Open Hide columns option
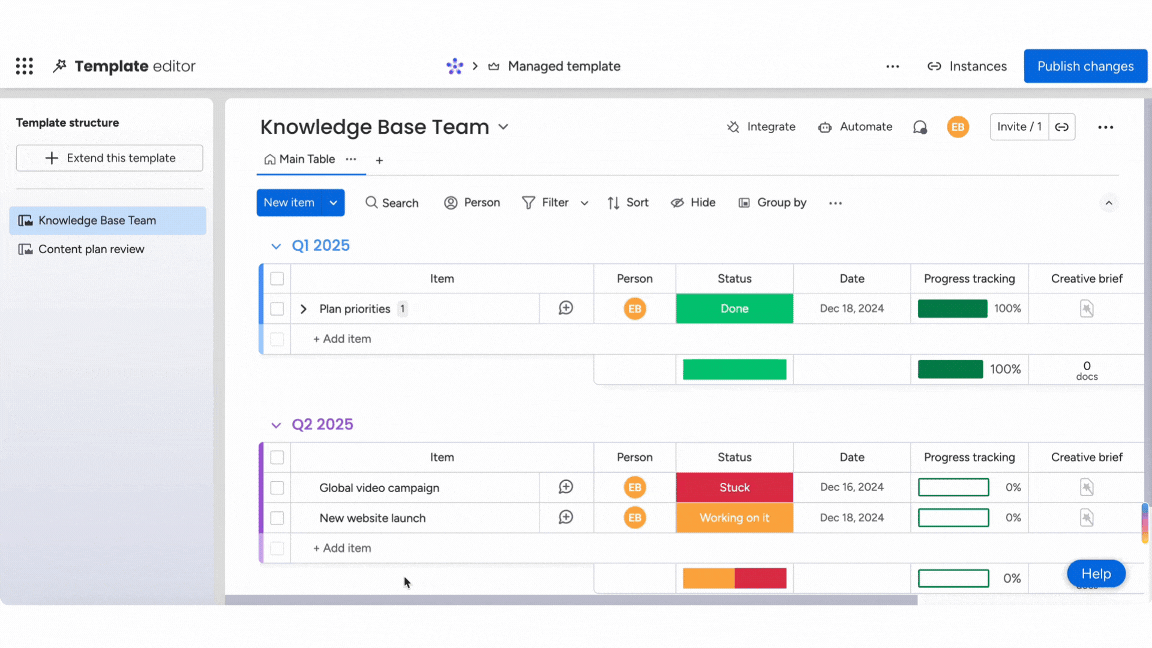 pos(693,203)
